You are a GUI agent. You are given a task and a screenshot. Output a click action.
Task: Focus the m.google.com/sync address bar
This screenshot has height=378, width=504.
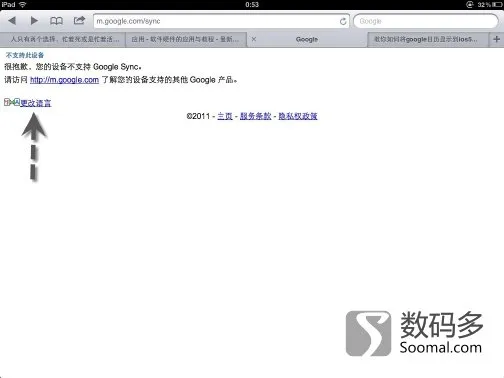click(221, 21)
